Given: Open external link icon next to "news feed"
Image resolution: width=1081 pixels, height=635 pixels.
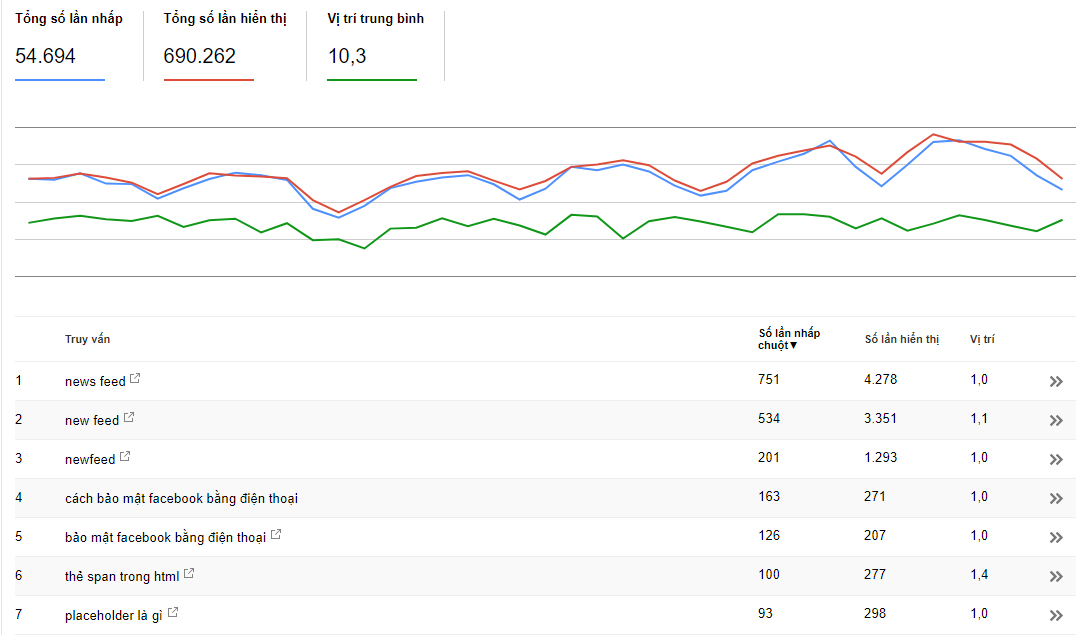Looking at the screenshot, I should click(x=136, y=379).
